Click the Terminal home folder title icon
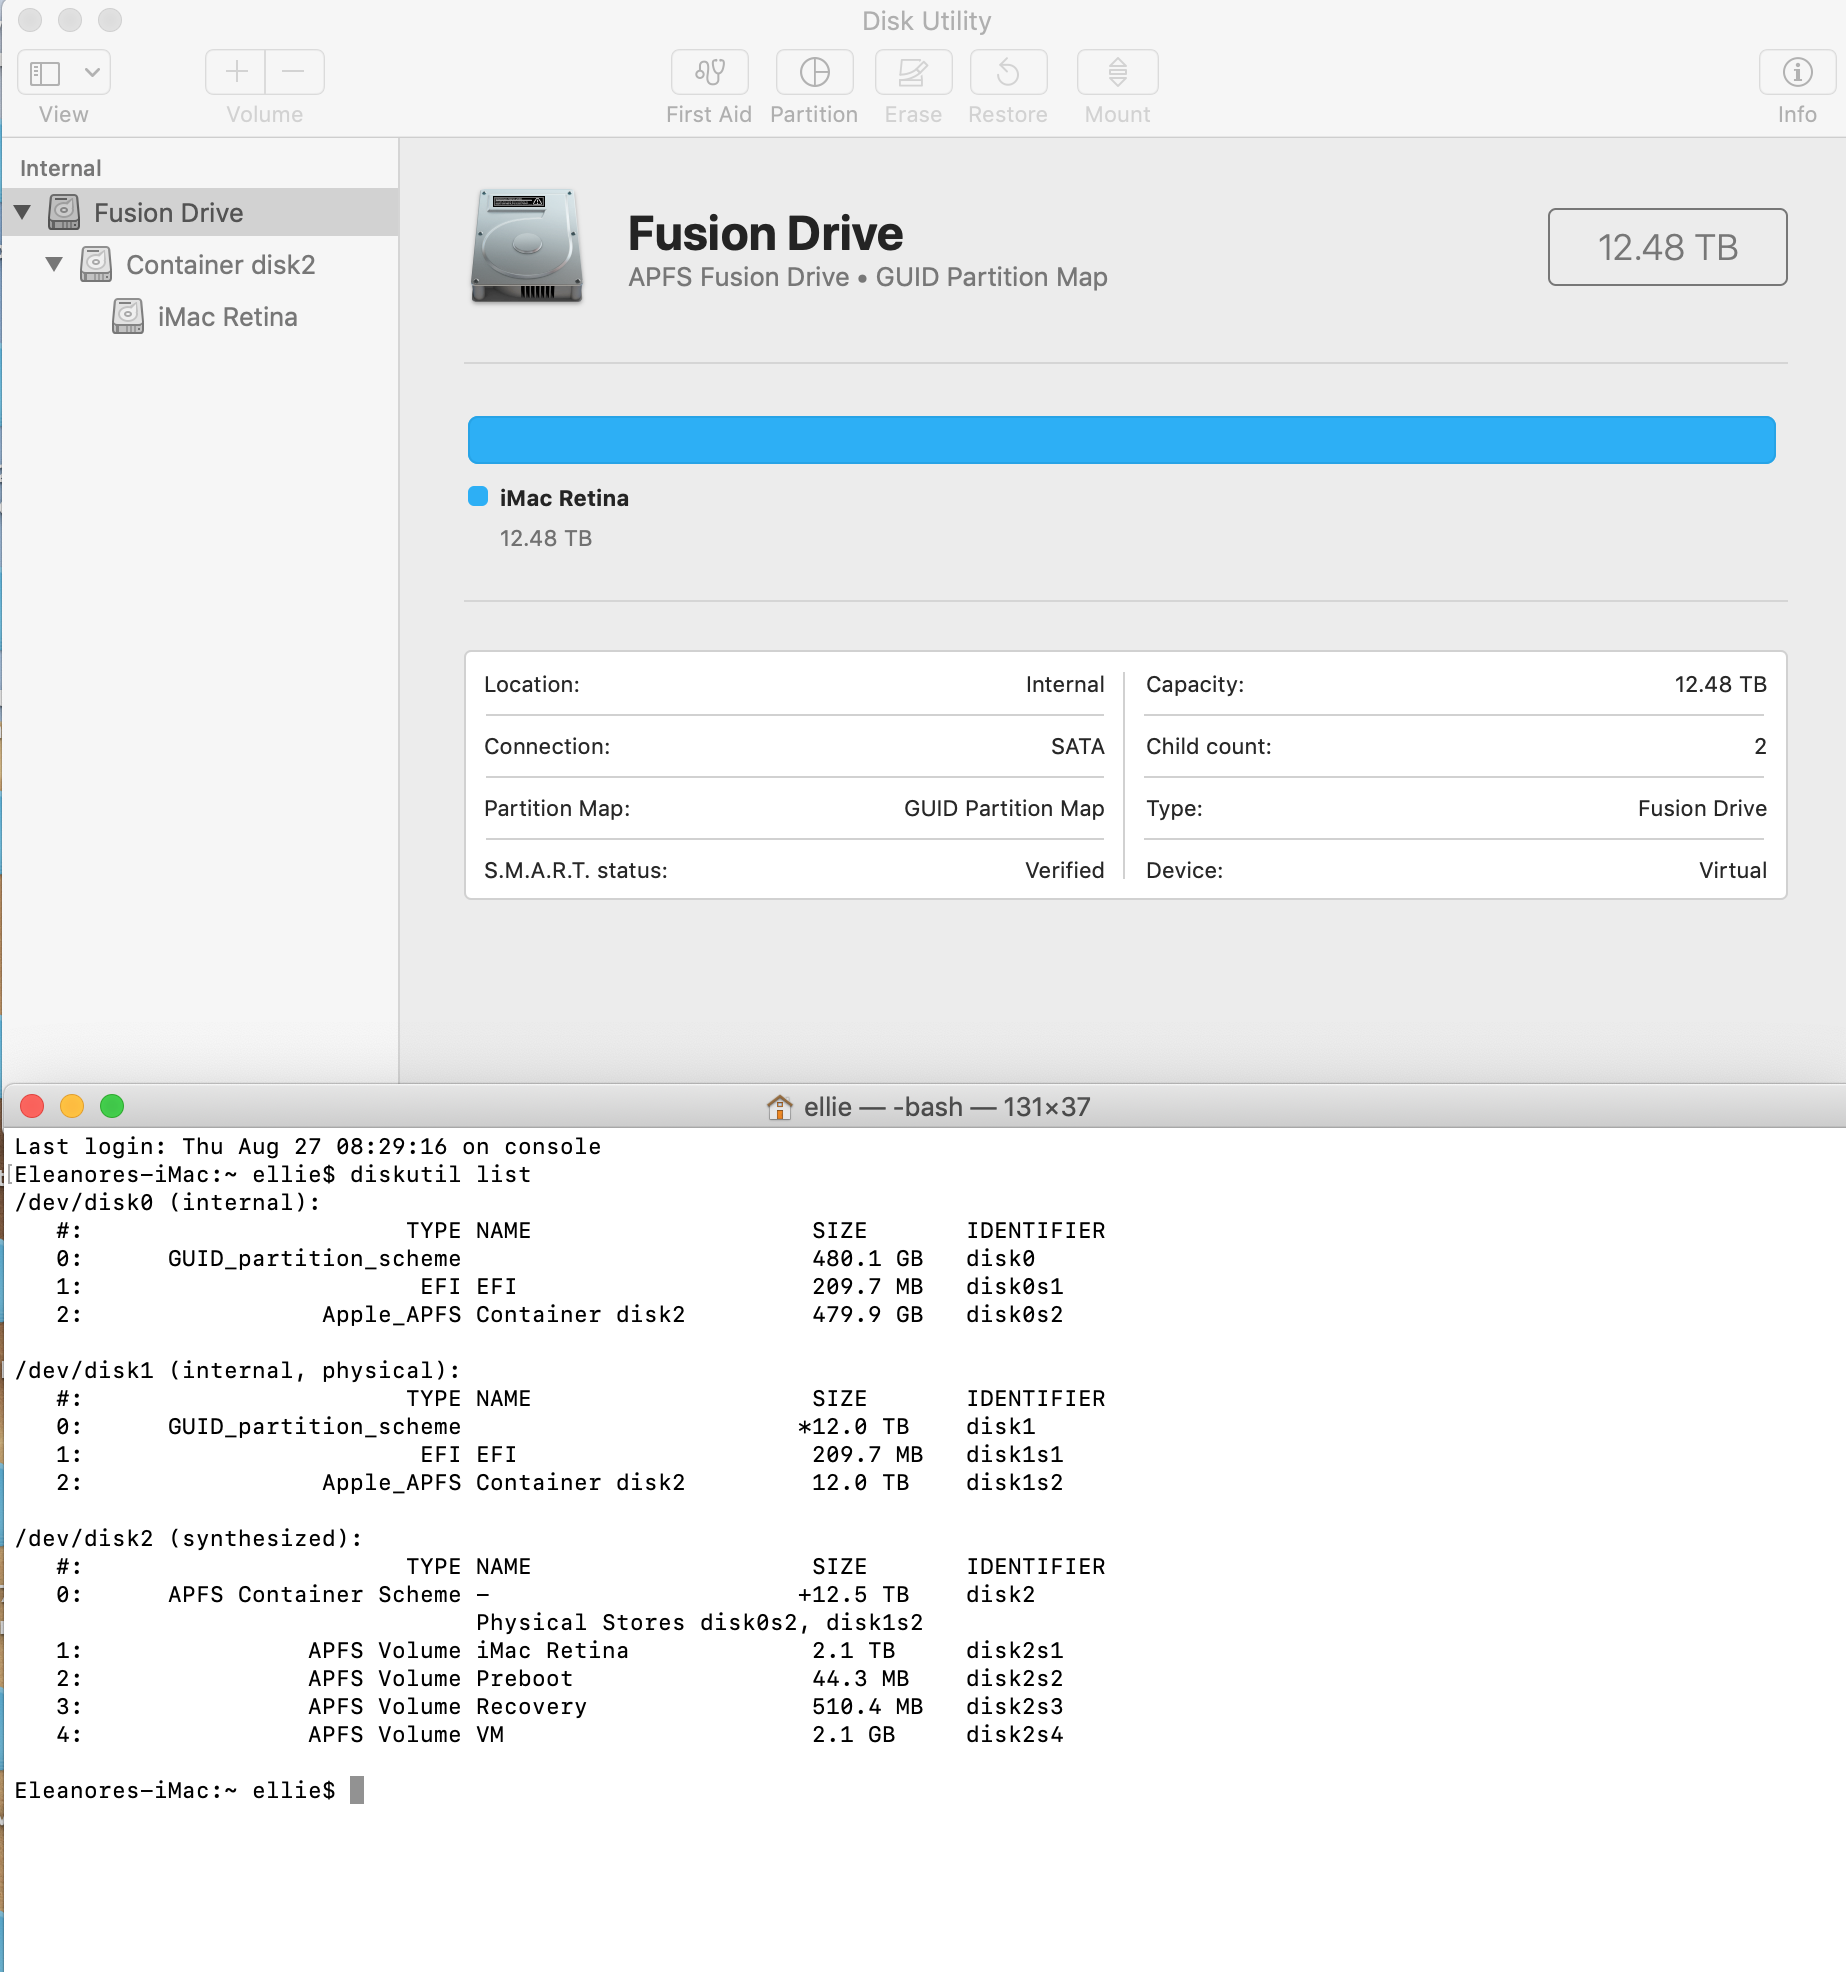 coord(779,1107)
